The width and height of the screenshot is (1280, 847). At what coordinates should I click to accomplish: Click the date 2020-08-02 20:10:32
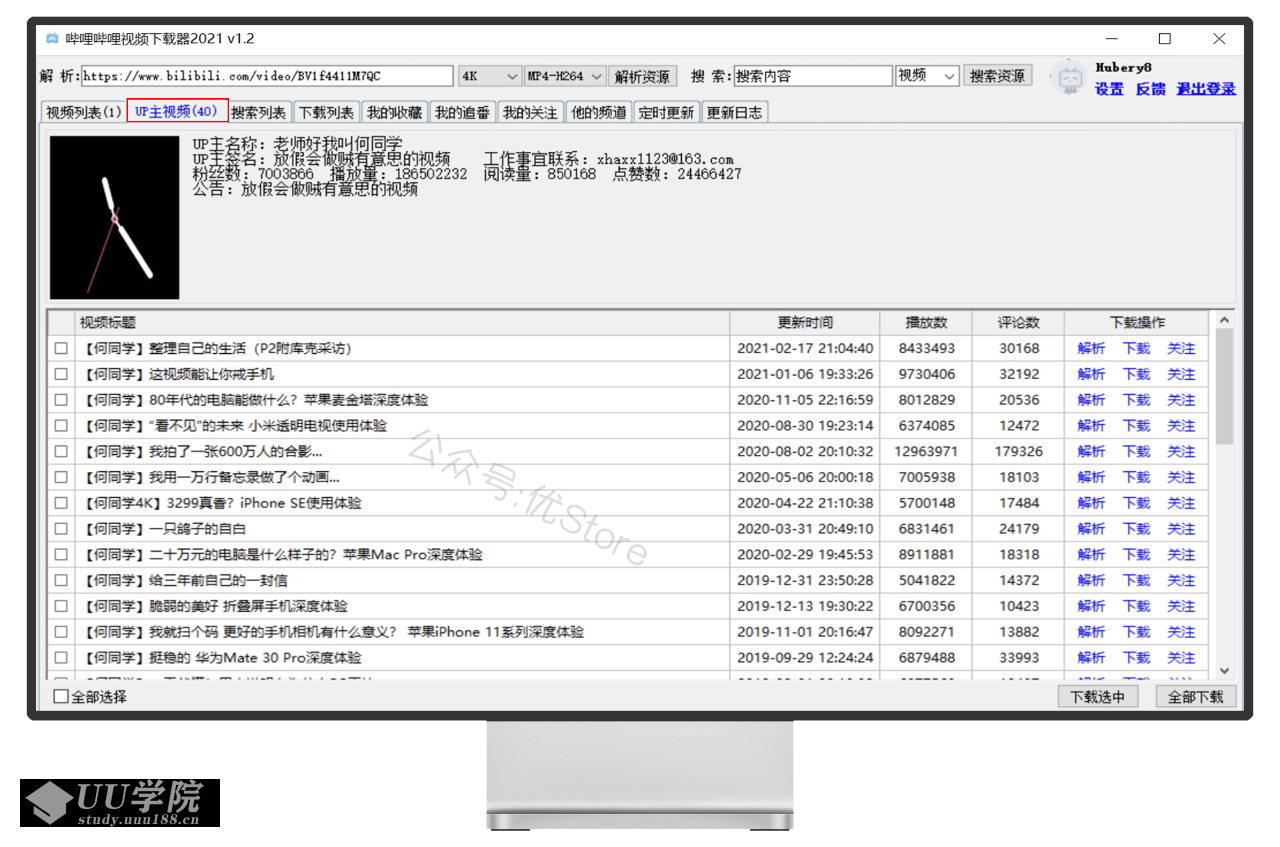pyautogui.click(x=805, y=452)
